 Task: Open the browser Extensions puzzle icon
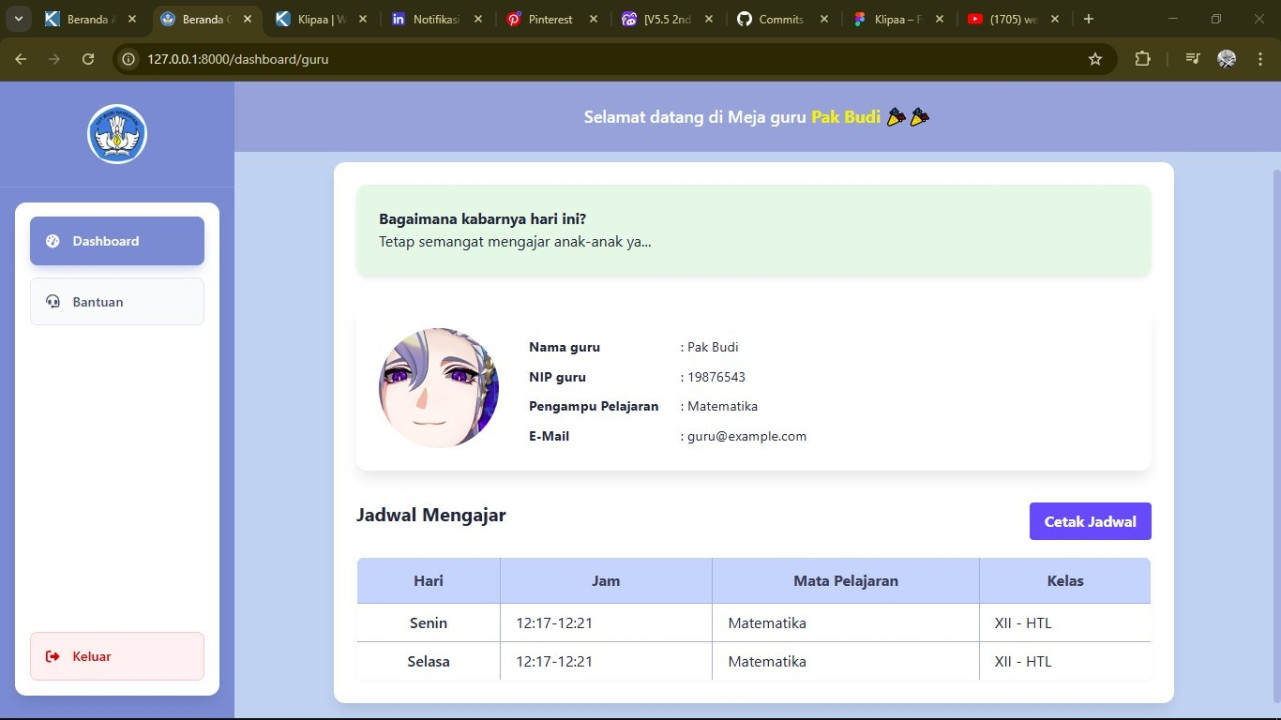(x=1142, y=59)
